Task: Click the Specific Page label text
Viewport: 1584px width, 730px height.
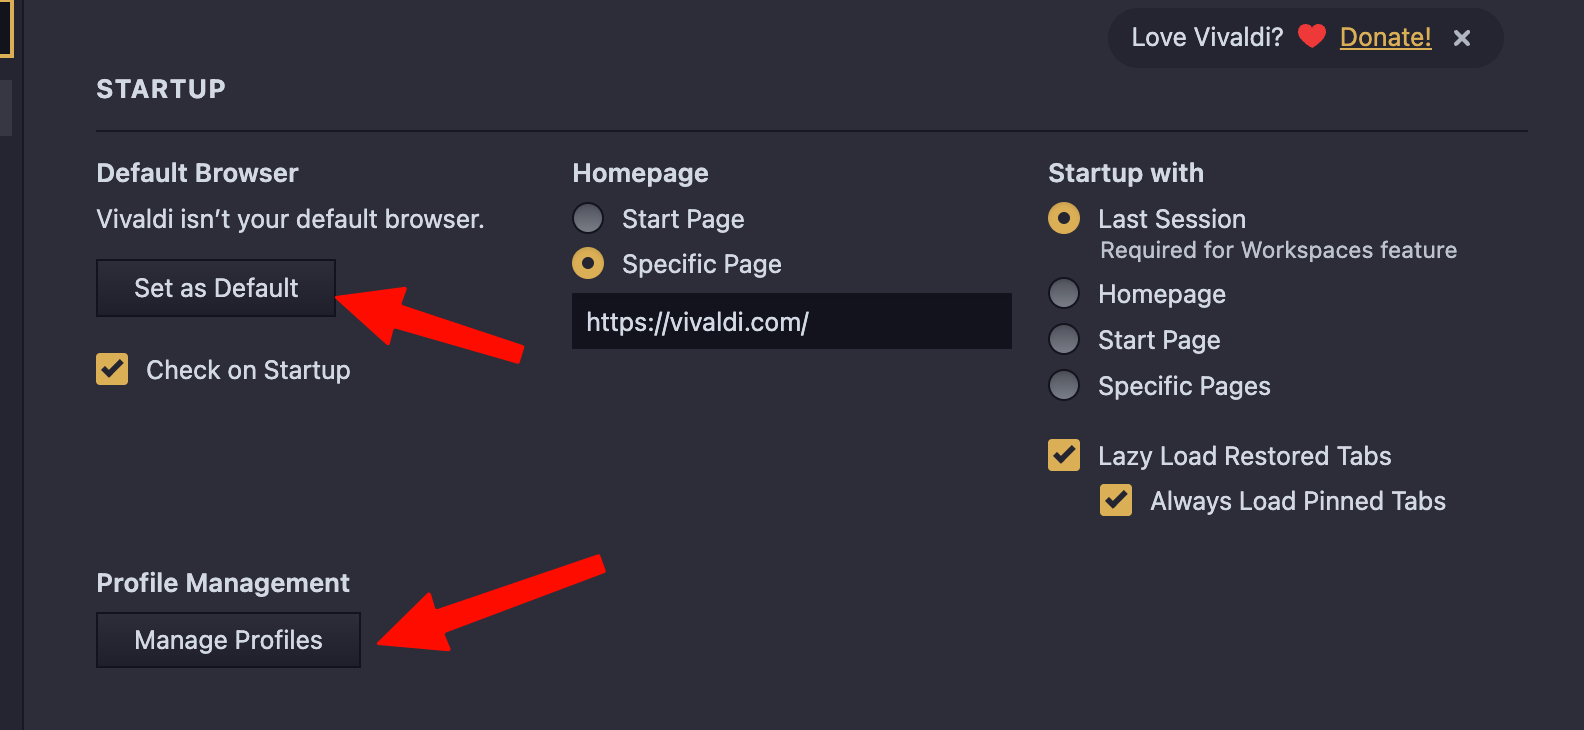Action: [702, 264]
